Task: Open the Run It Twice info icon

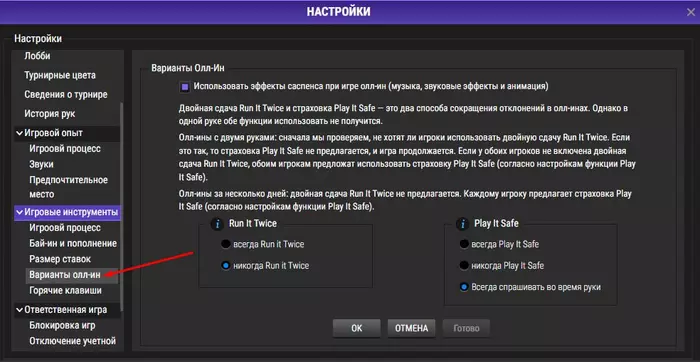Action: (x=217, y=223)
